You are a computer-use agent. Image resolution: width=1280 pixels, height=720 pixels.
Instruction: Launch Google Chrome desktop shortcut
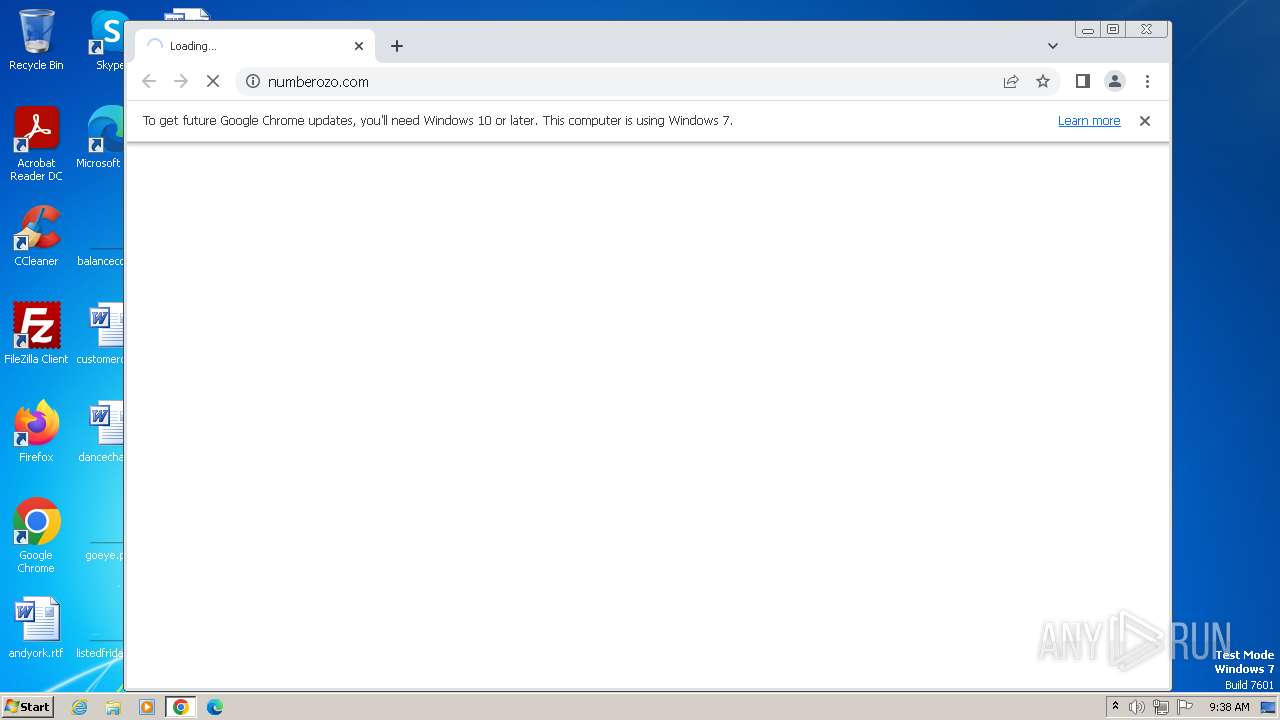point(36,535)
